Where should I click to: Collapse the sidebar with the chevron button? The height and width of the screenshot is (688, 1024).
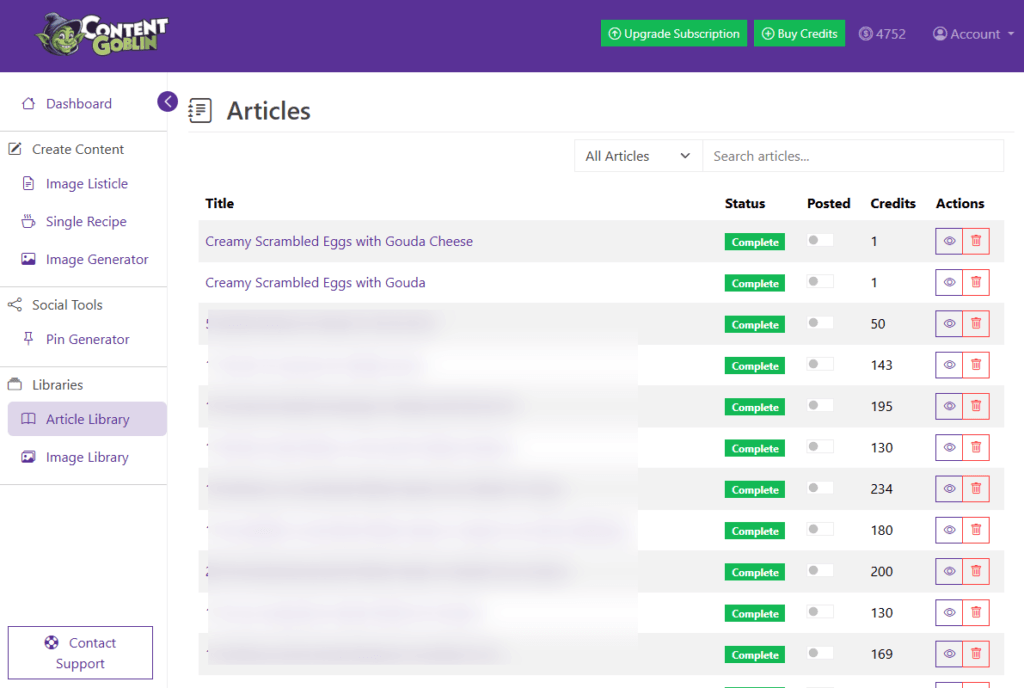tap(167, 102)
